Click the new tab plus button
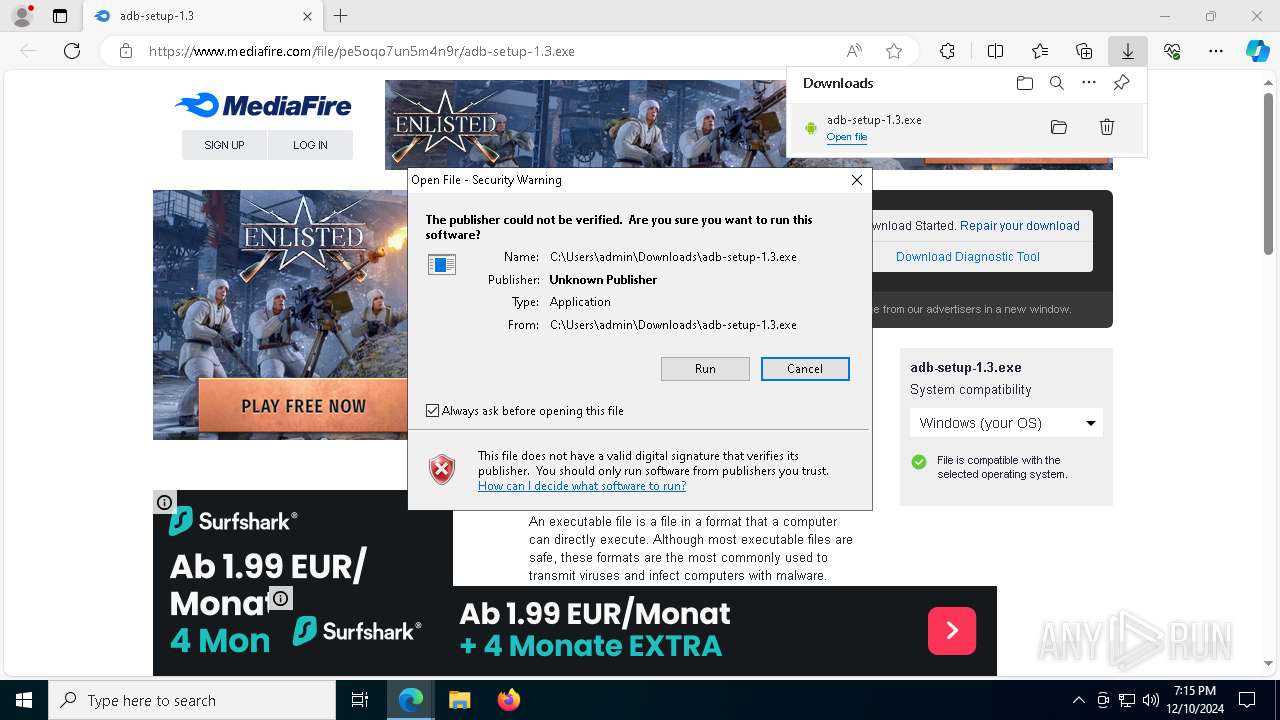This screenshot has width=1280, height=720. (340, 16)
